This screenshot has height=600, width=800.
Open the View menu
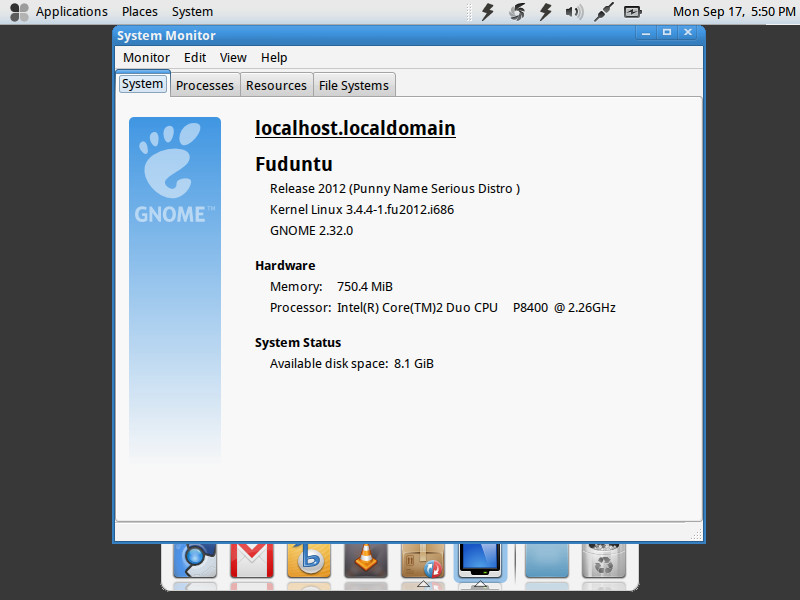(233, 58)
